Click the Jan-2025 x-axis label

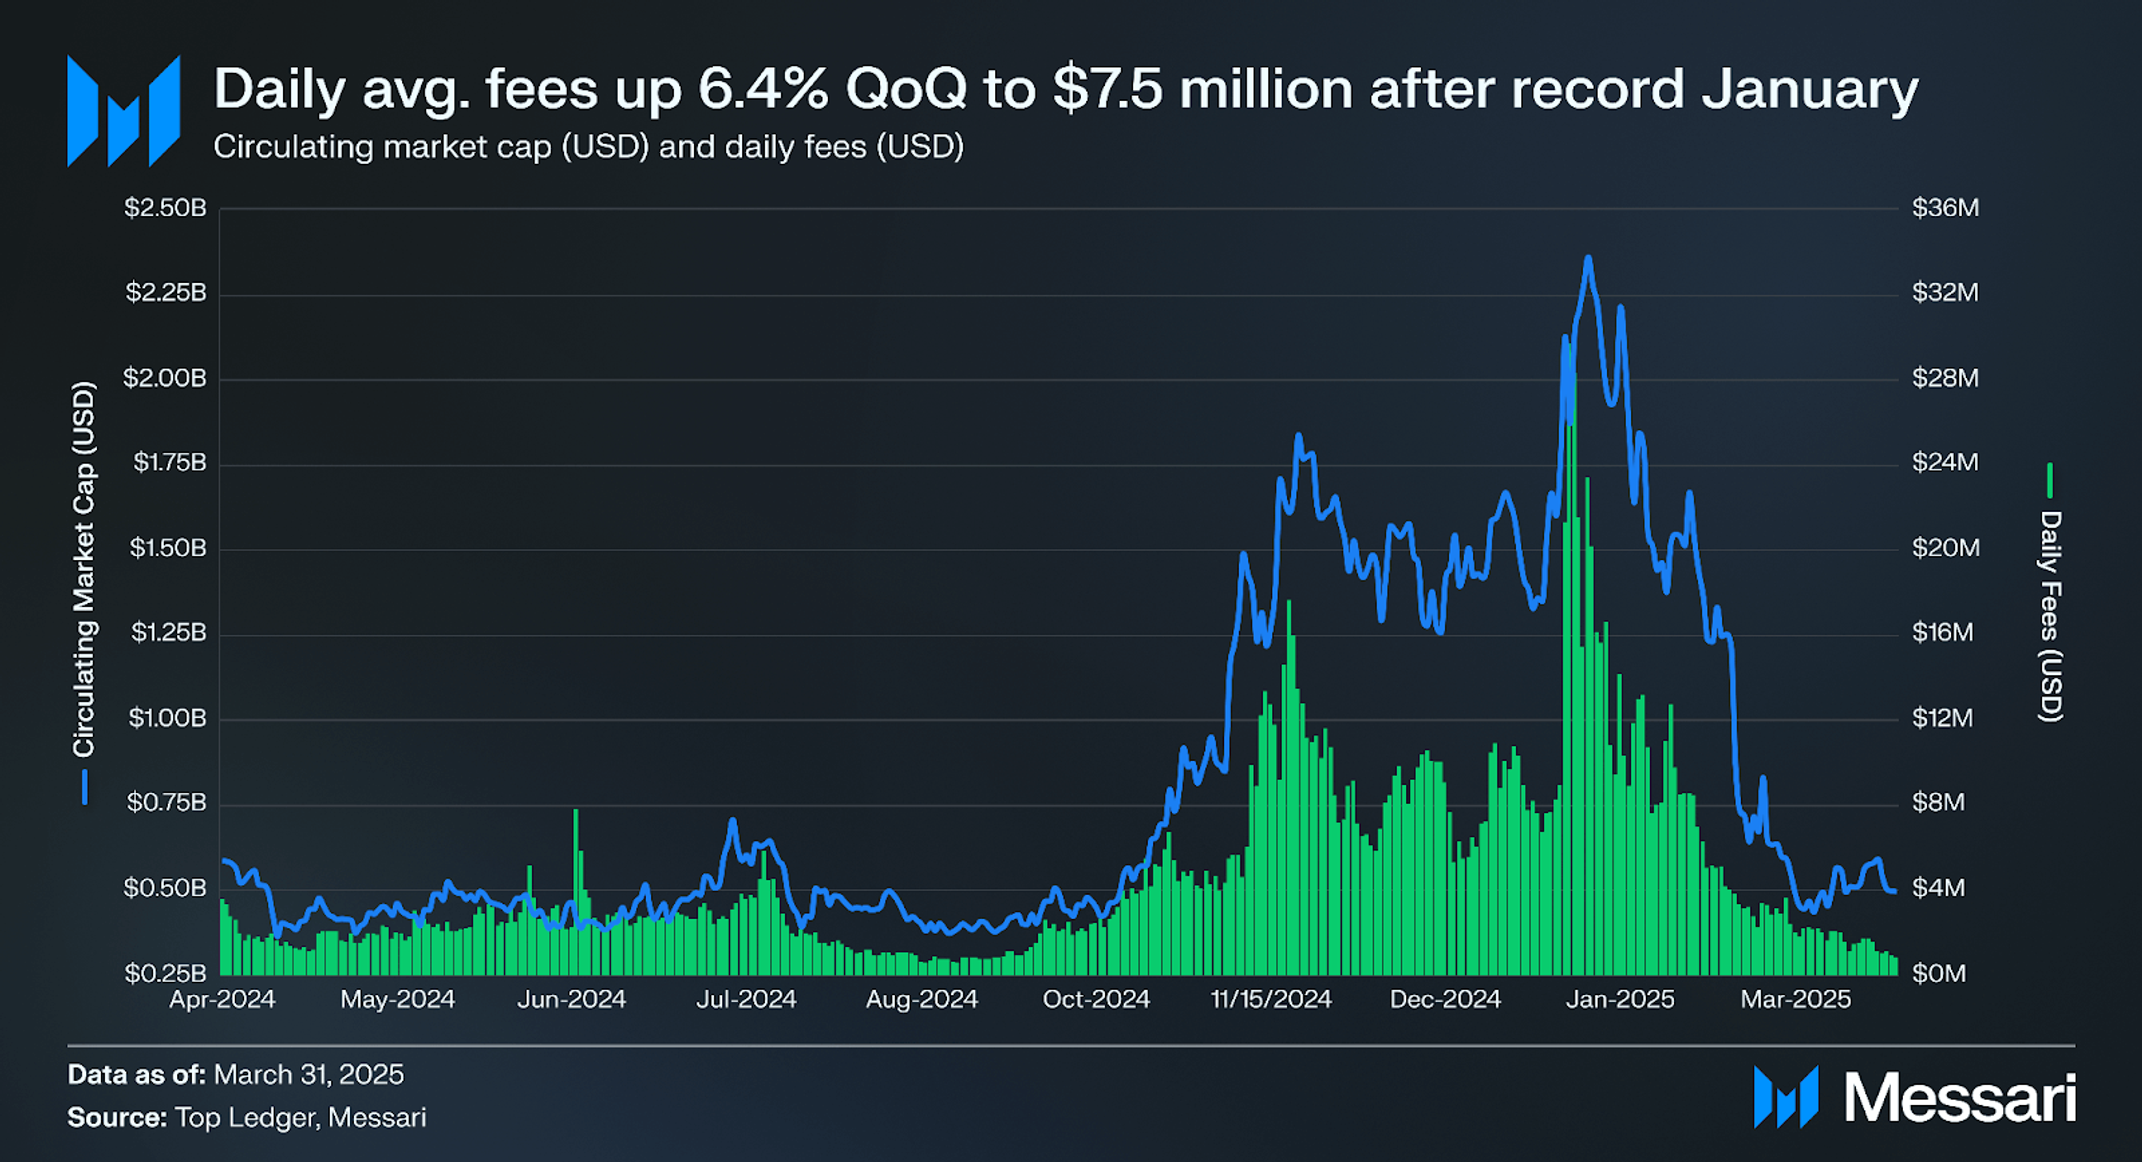click(x=1619, y=999)
